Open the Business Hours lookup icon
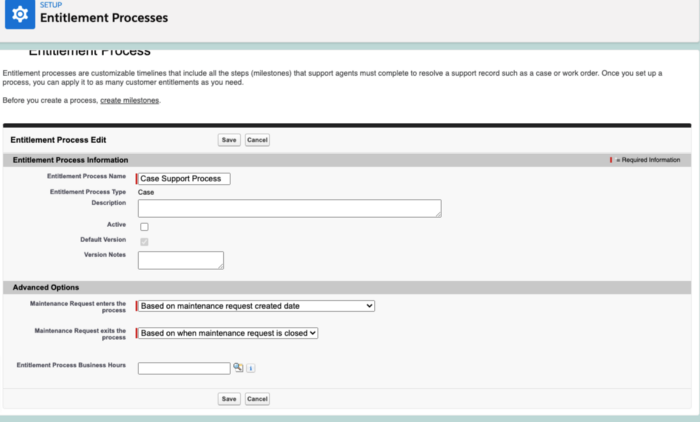This screenshot has height=422, width=700. [x=238, y=368]
